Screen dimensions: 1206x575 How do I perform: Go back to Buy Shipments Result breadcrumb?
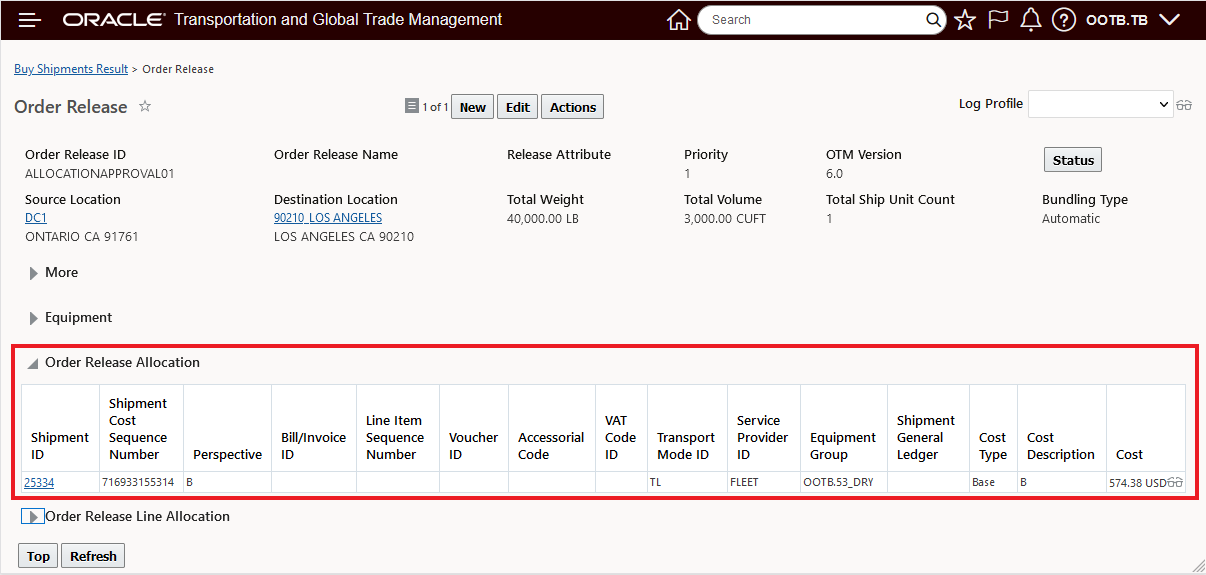click(x=71, y=69)
